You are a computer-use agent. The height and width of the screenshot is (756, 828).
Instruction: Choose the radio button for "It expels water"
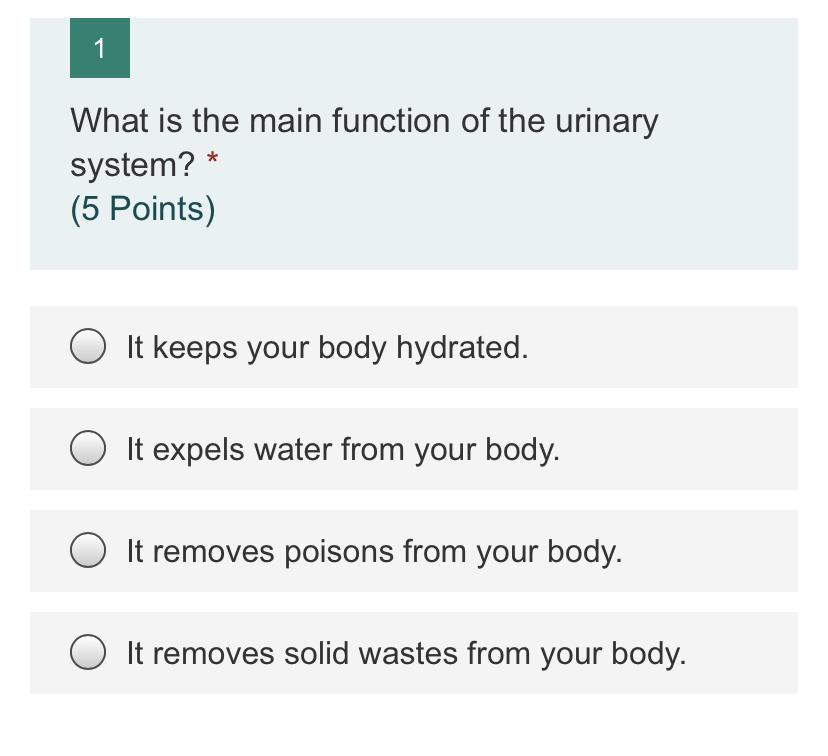pos(89,449)
